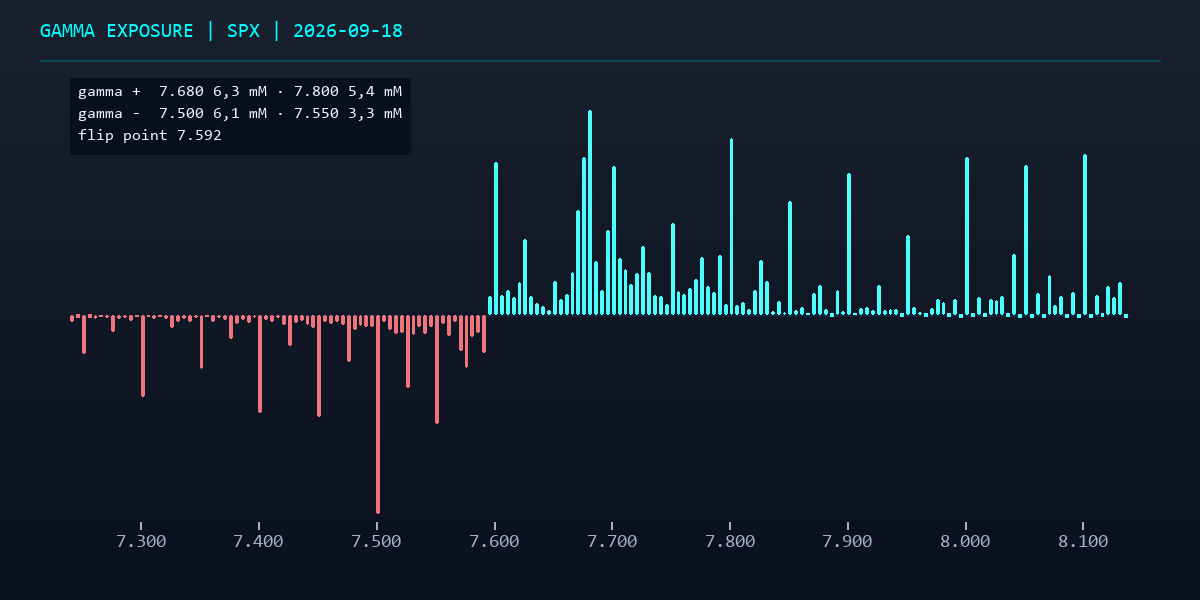1200x600 pixels.
Task: Click the red bar at strike 7.300
Action: (143, 356)
